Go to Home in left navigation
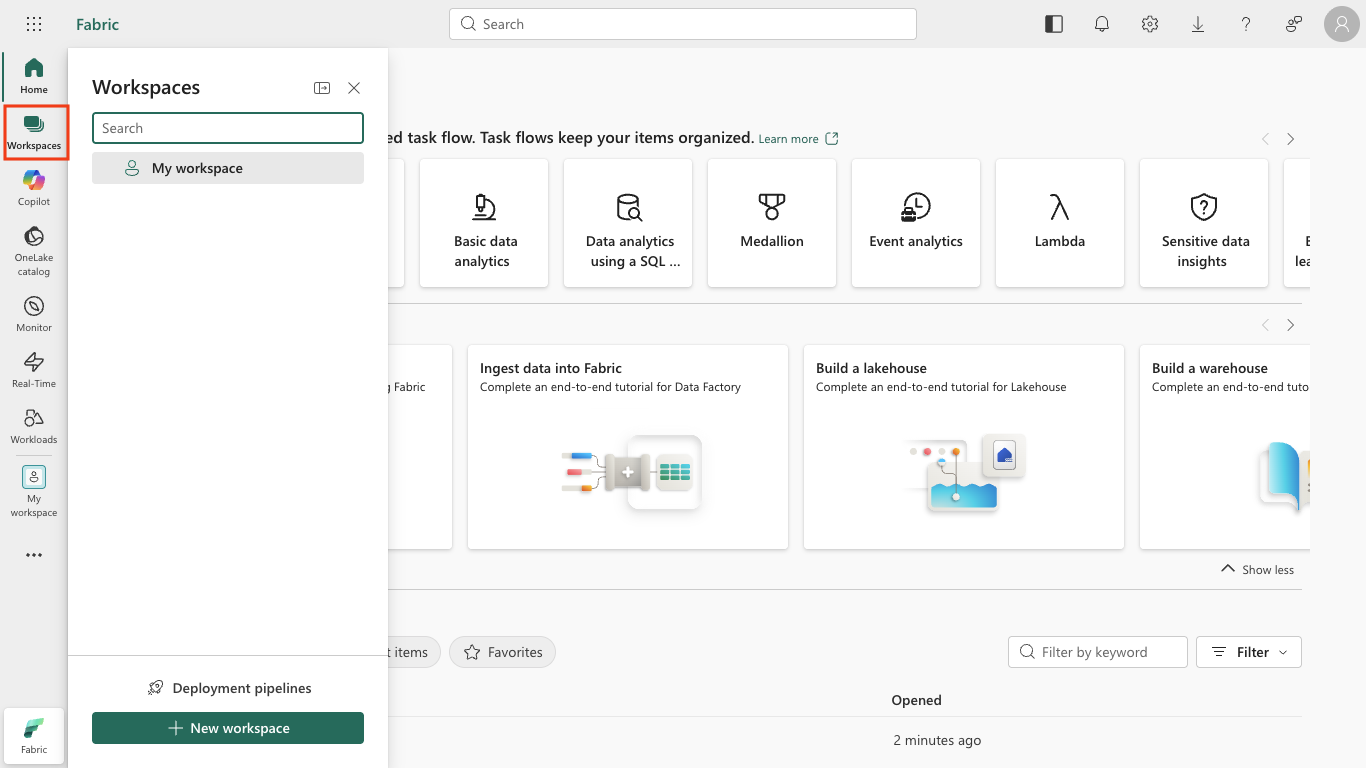The height and width of the screenshot is (768, 1366). 34,76
